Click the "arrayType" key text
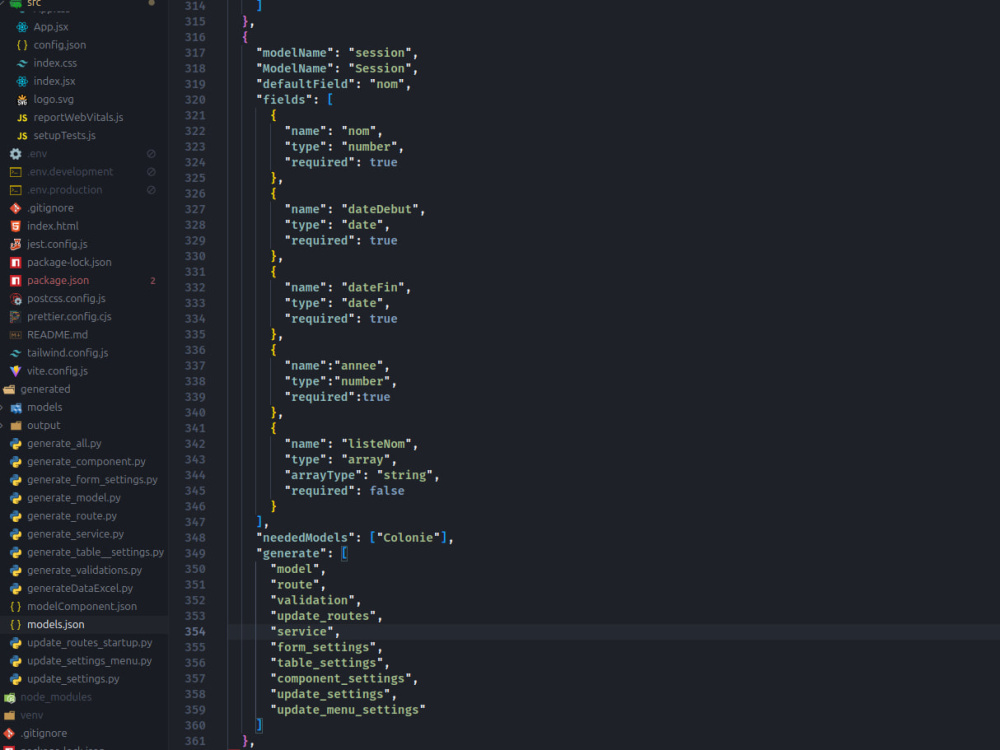 323,475
